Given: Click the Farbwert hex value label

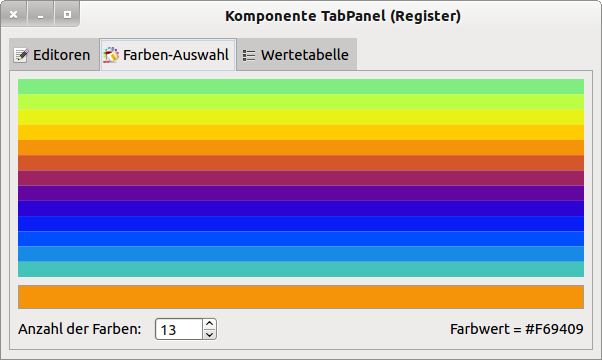Looking at the screenshot, I should tap(517, 329).
